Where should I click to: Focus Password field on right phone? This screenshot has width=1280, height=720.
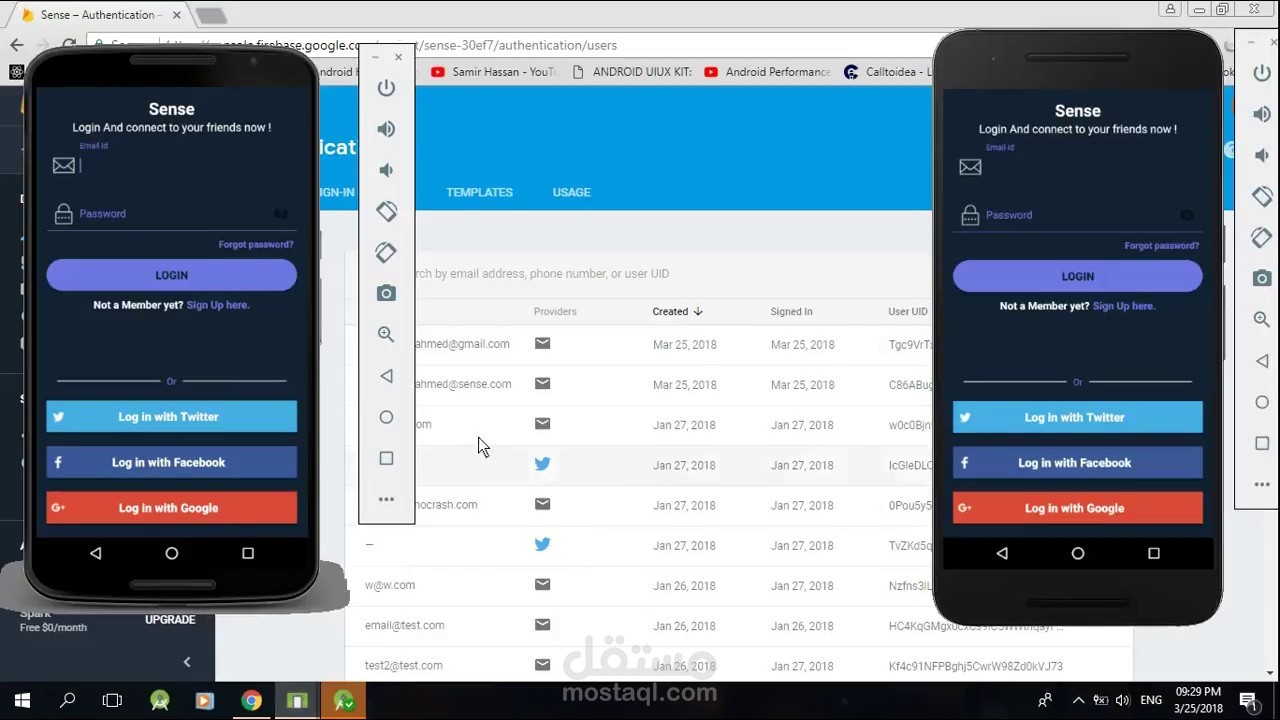coord(1076,215)
